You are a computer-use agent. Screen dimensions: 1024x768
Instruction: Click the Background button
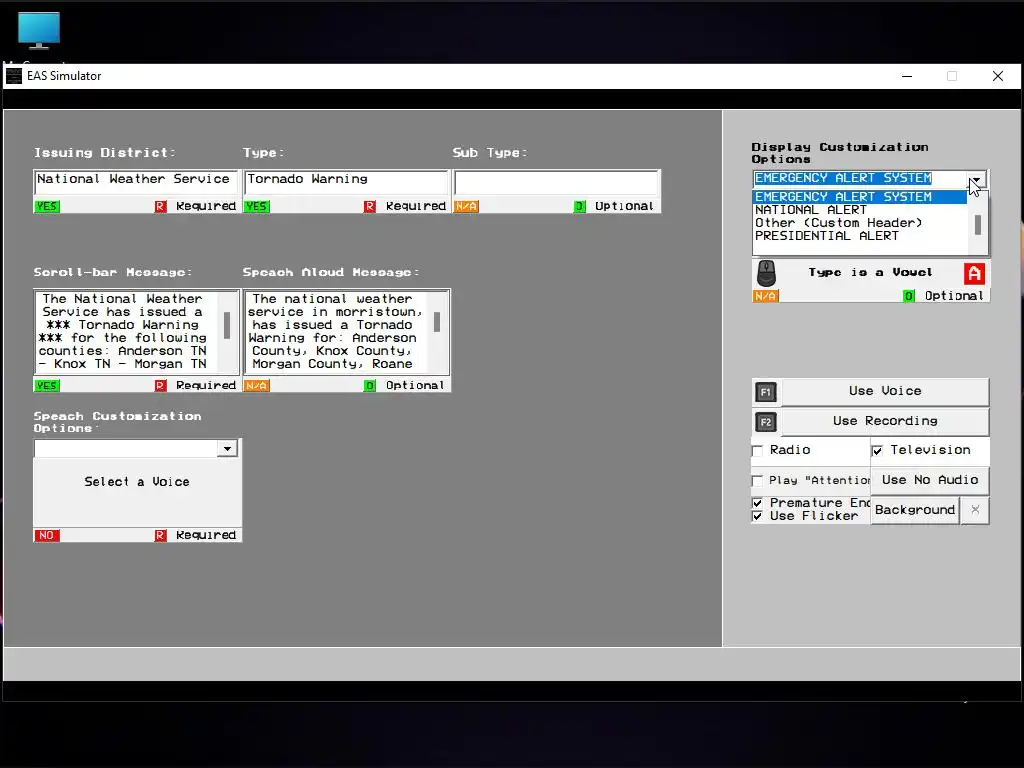point(914,510)
